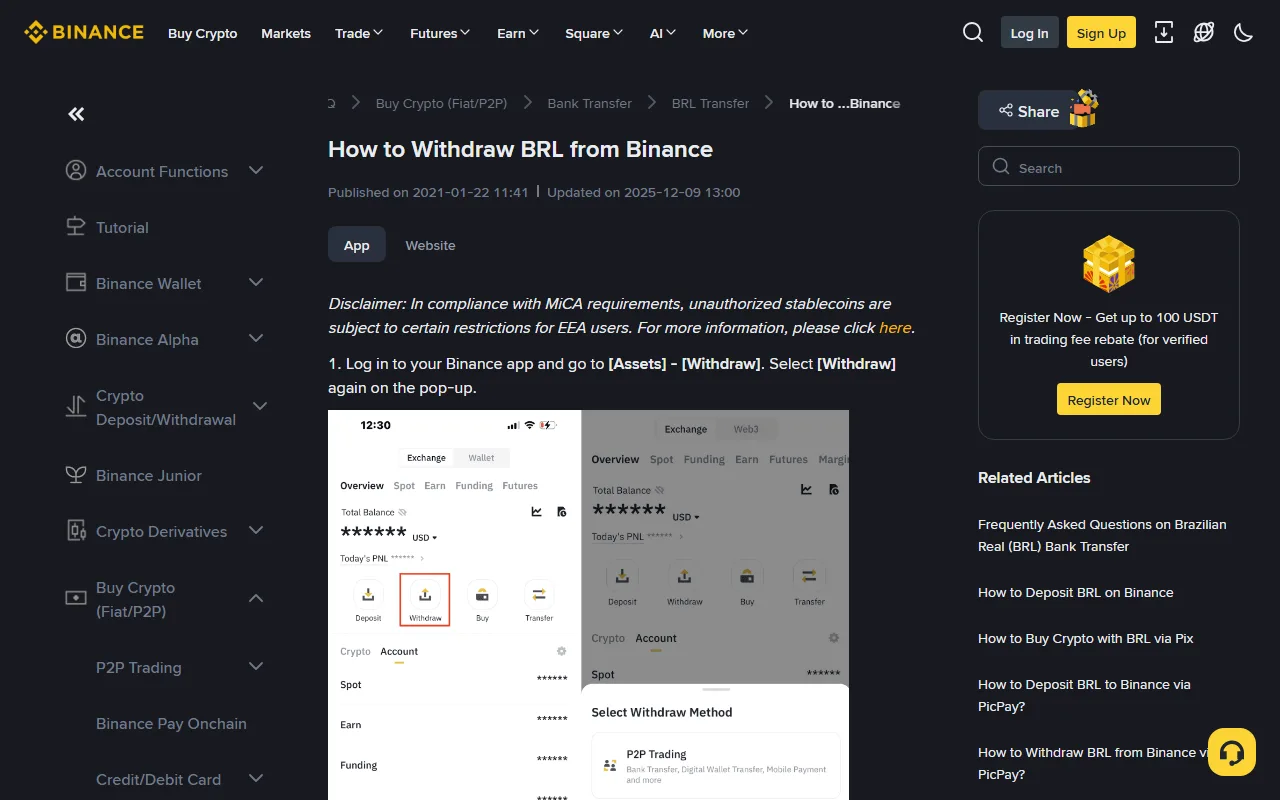
Task: Click the download app icon
Action: click(x=1164, y=33)
